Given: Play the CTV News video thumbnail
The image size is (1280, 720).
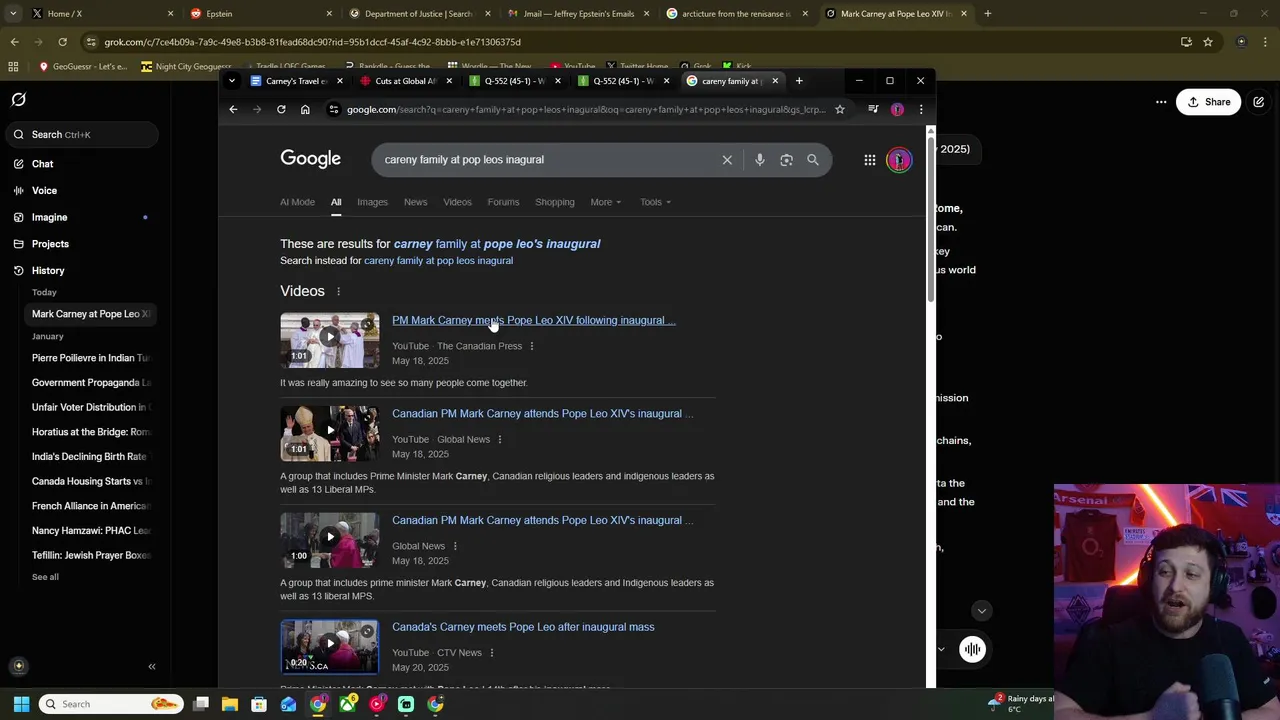Looking at the screenshot, I should [329, 647].
